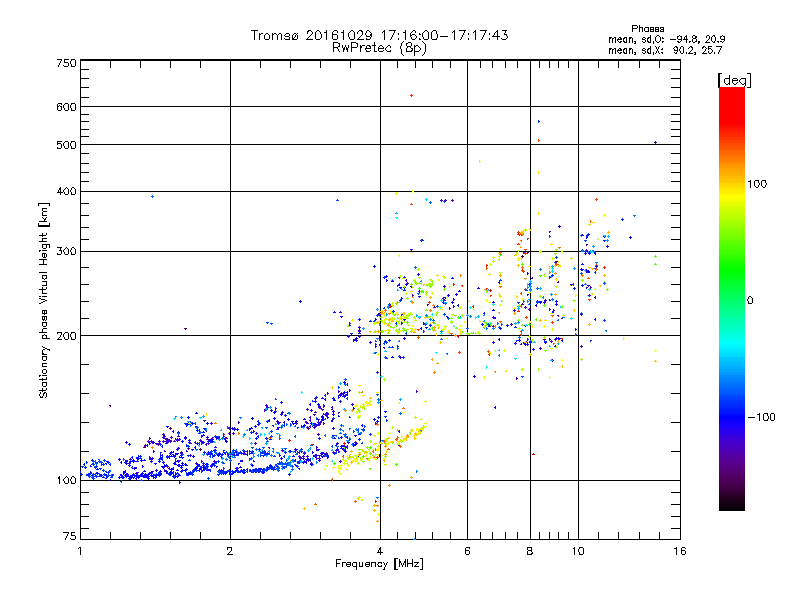800x600 pixels.
Task: Click the frequency axis tick "1"
Action: coord(80,551)
